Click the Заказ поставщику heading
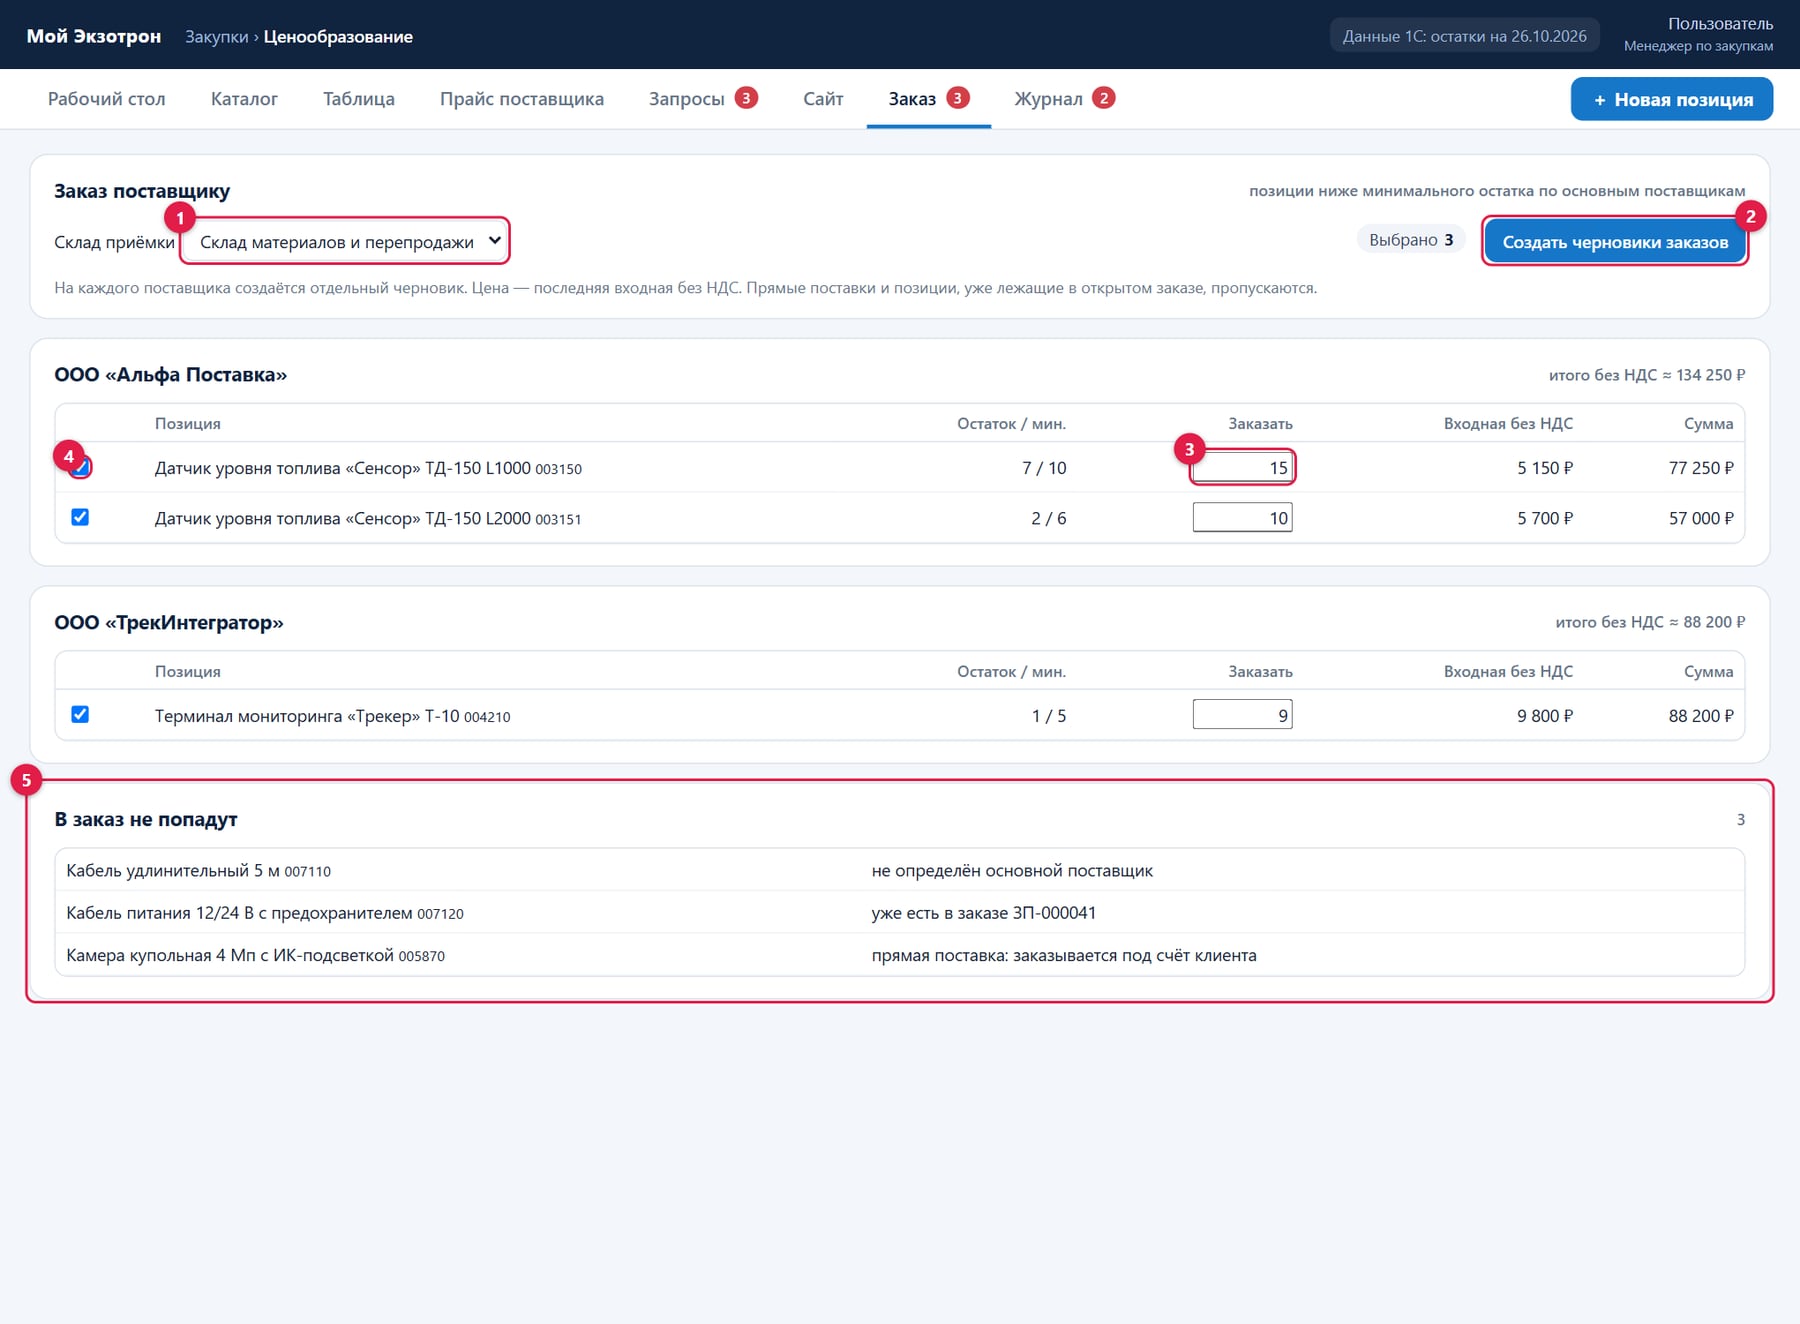The height and width of the screenshot is (1324, 1800). (142, 190)
